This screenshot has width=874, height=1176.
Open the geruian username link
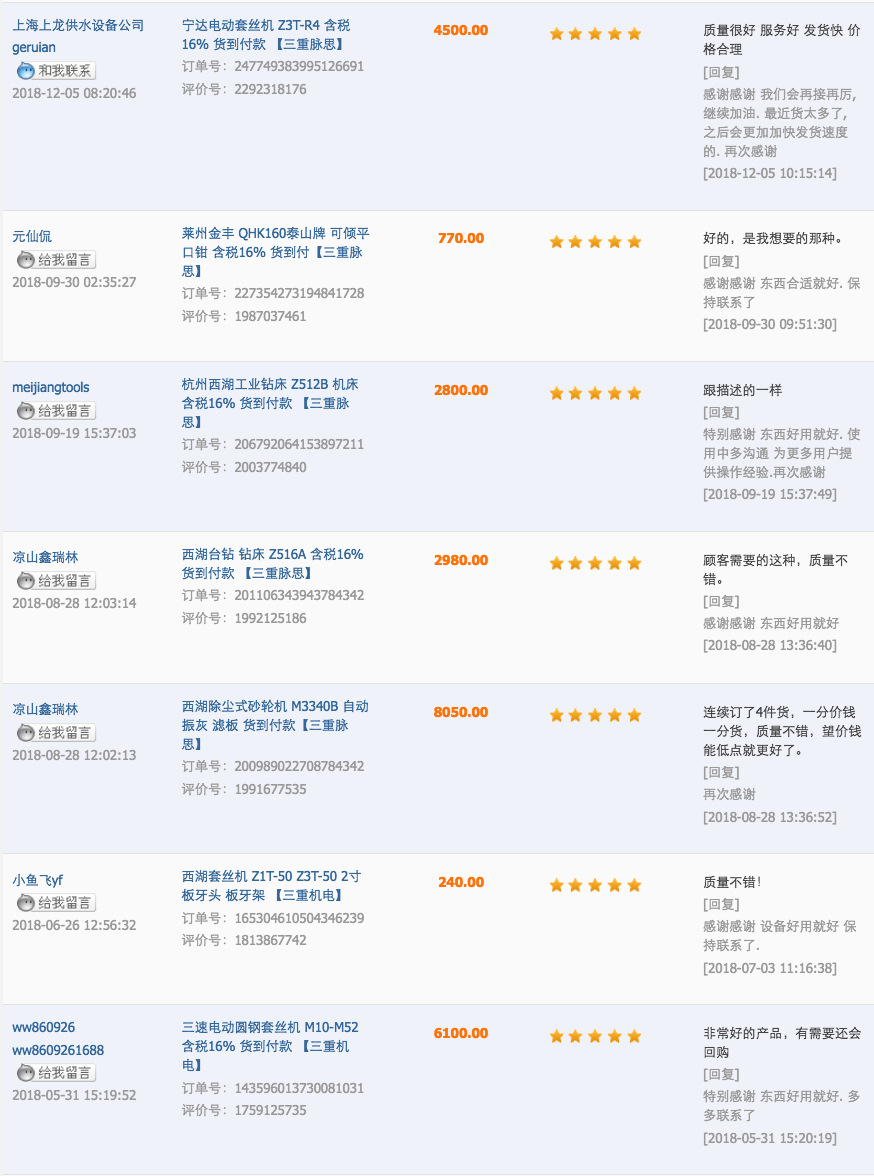34,47
